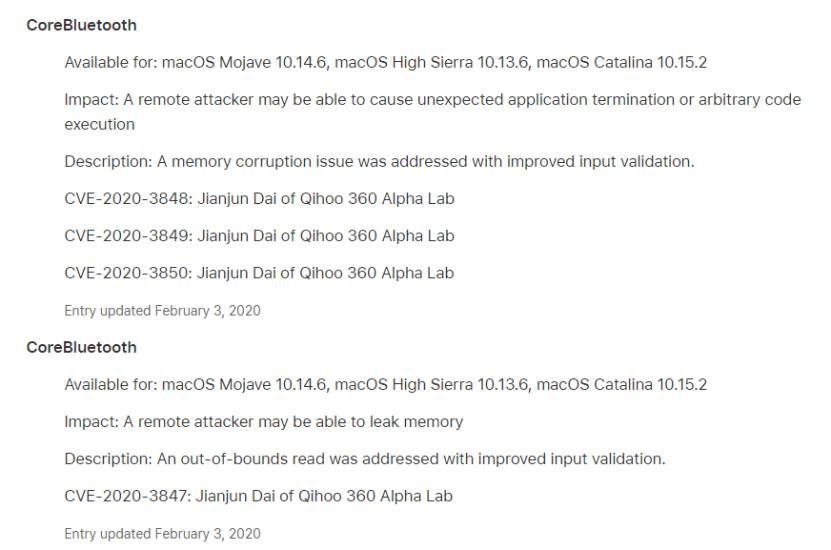The height and width of the screenshot is (550, 831).
Task: Click the second CoreBluetooth heading
Action: coord(81,347)
